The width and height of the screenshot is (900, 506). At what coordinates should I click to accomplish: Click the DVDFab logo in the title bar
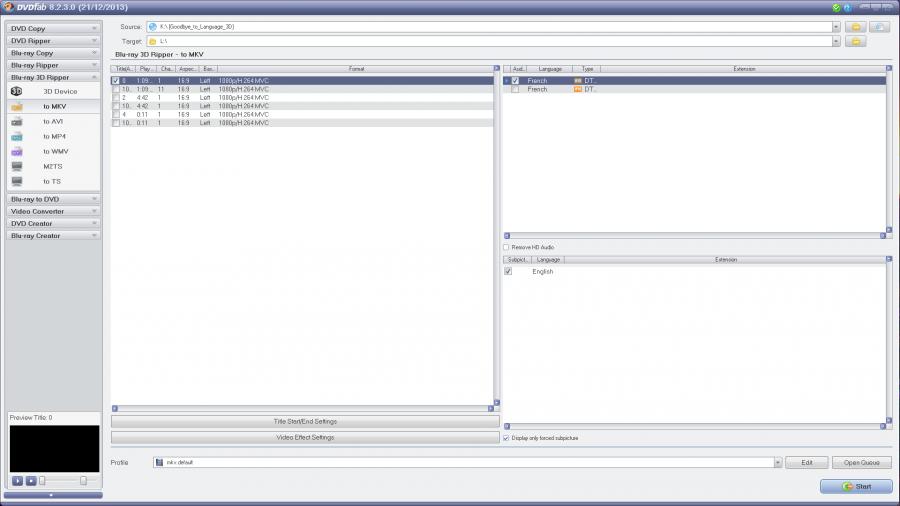tap(8, 7)
